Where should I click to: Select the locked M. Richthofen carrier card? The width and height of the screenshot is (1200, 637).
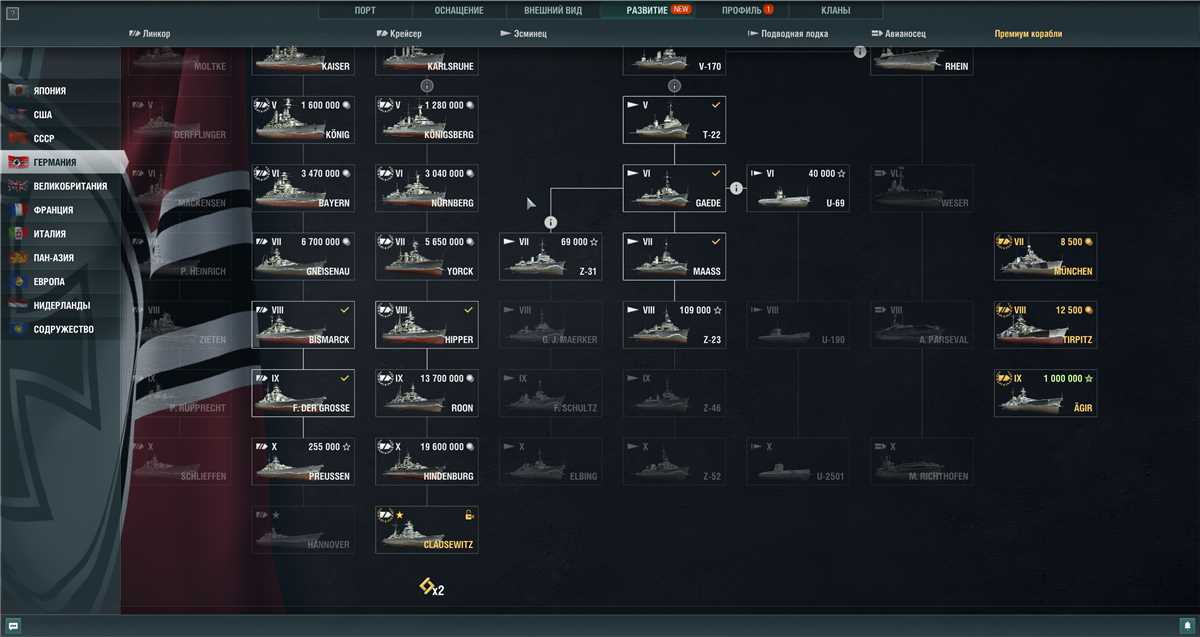pos(922,461)
